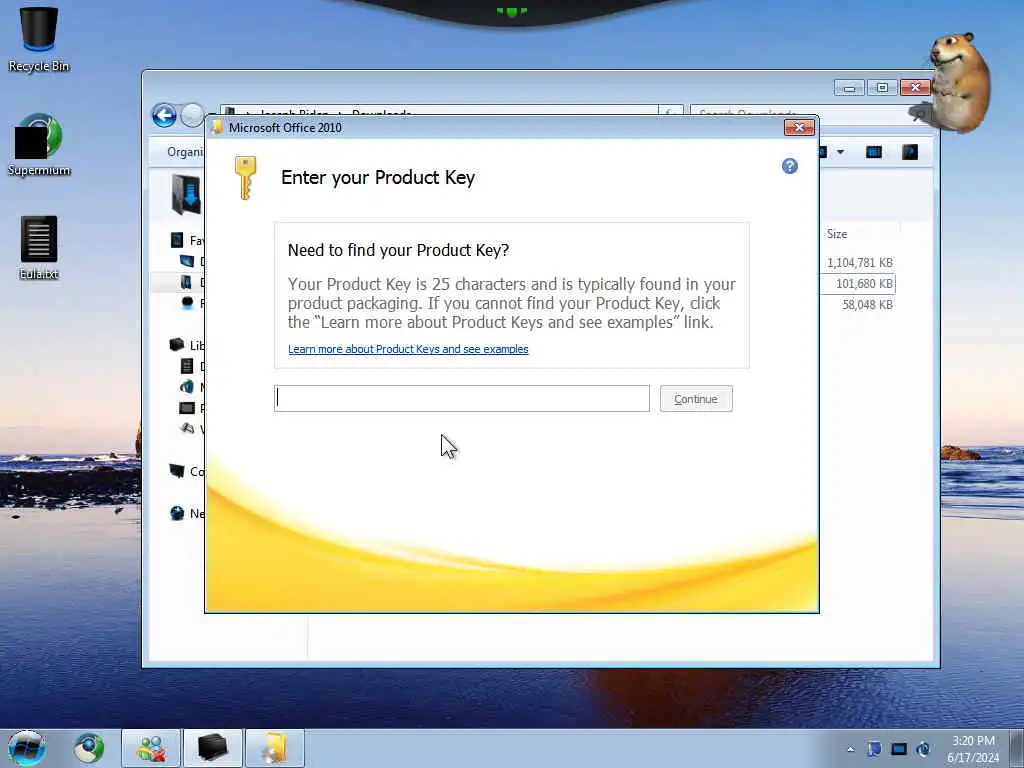Click the Documents library icon in sidebar
This screenshot has height=768, width=1024.
(x=187, y=366)
